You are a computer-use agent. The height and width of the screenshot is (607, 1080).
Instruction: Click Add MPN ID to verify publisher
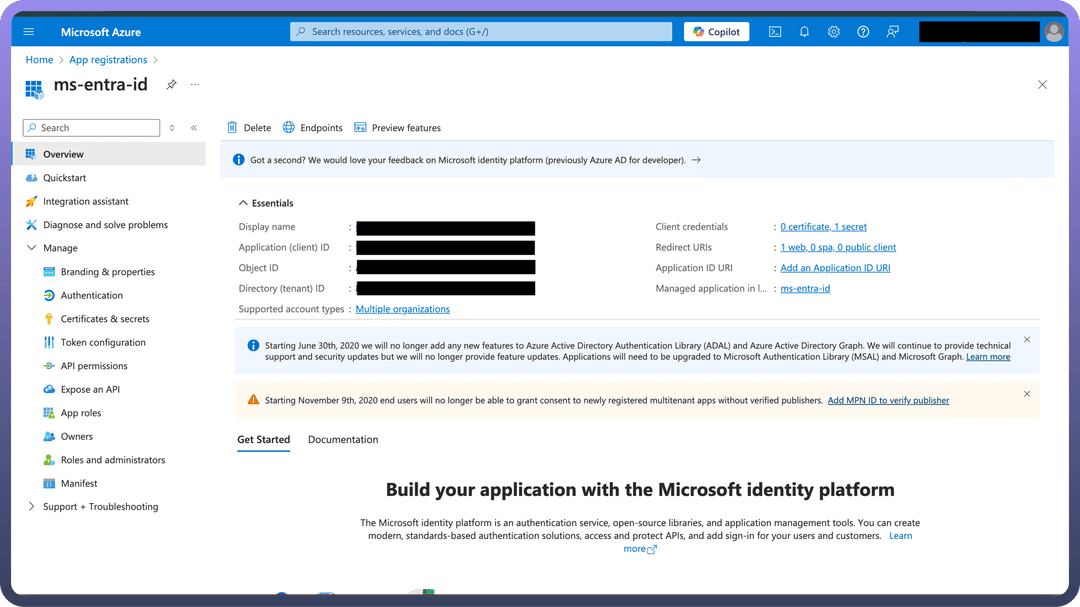[888, 401]
